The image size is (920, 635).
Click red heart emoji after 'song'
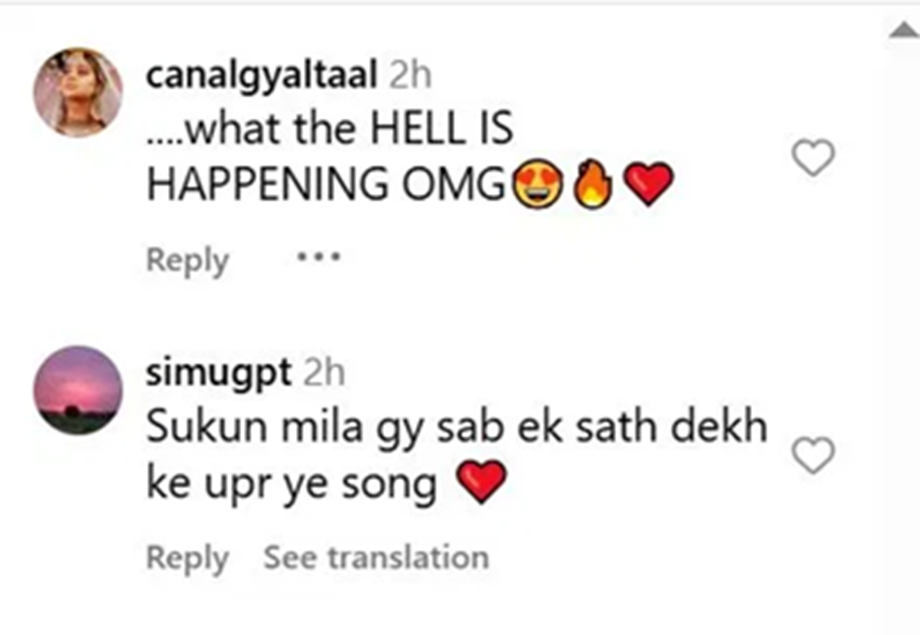(482, 485)
